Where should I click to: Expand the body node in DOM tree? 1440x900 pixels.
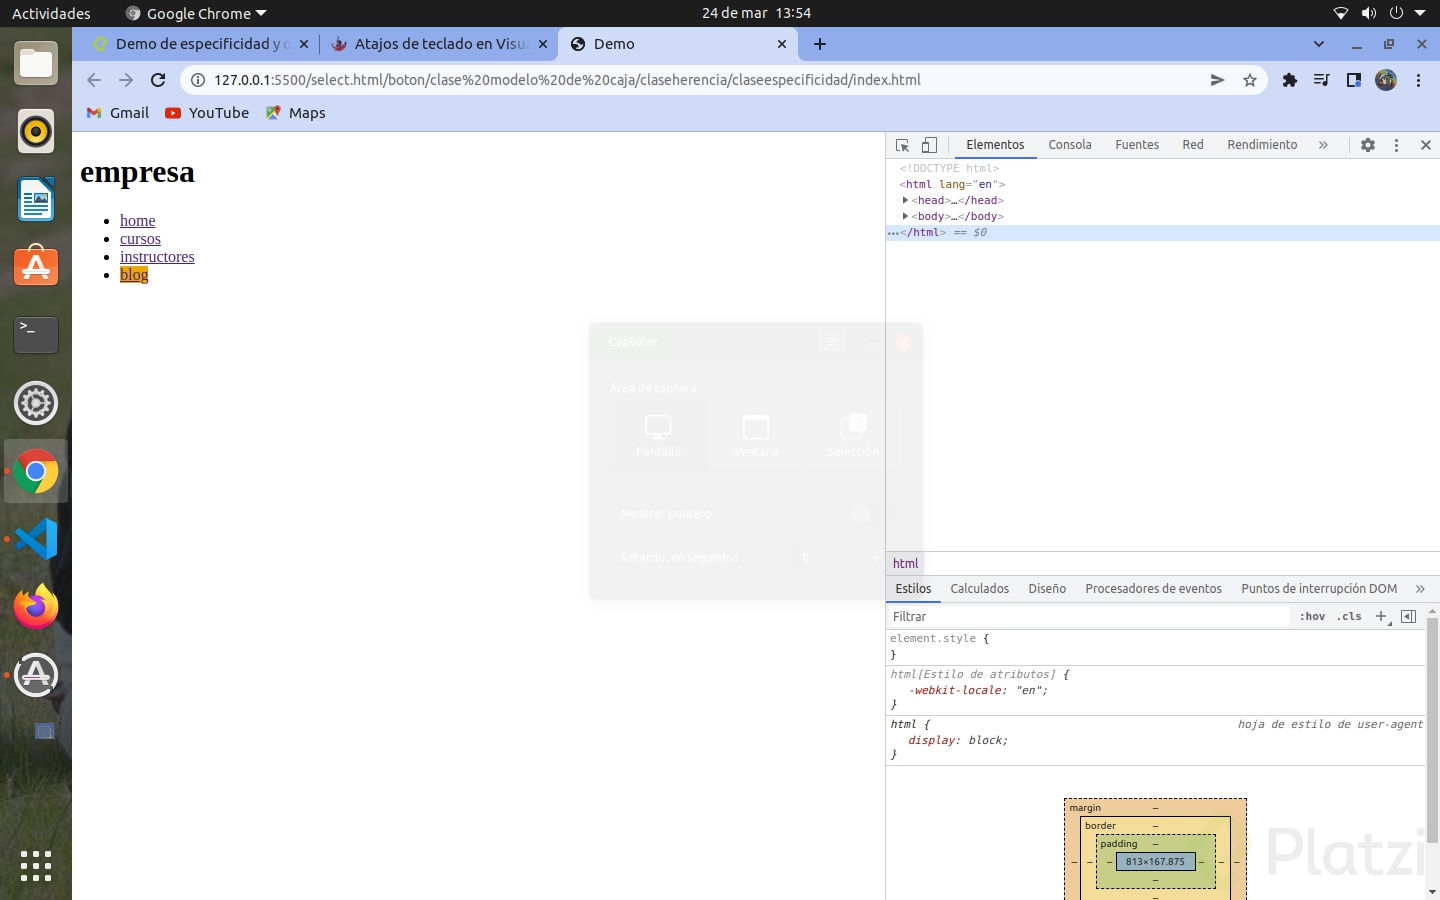tap(905, 216)
